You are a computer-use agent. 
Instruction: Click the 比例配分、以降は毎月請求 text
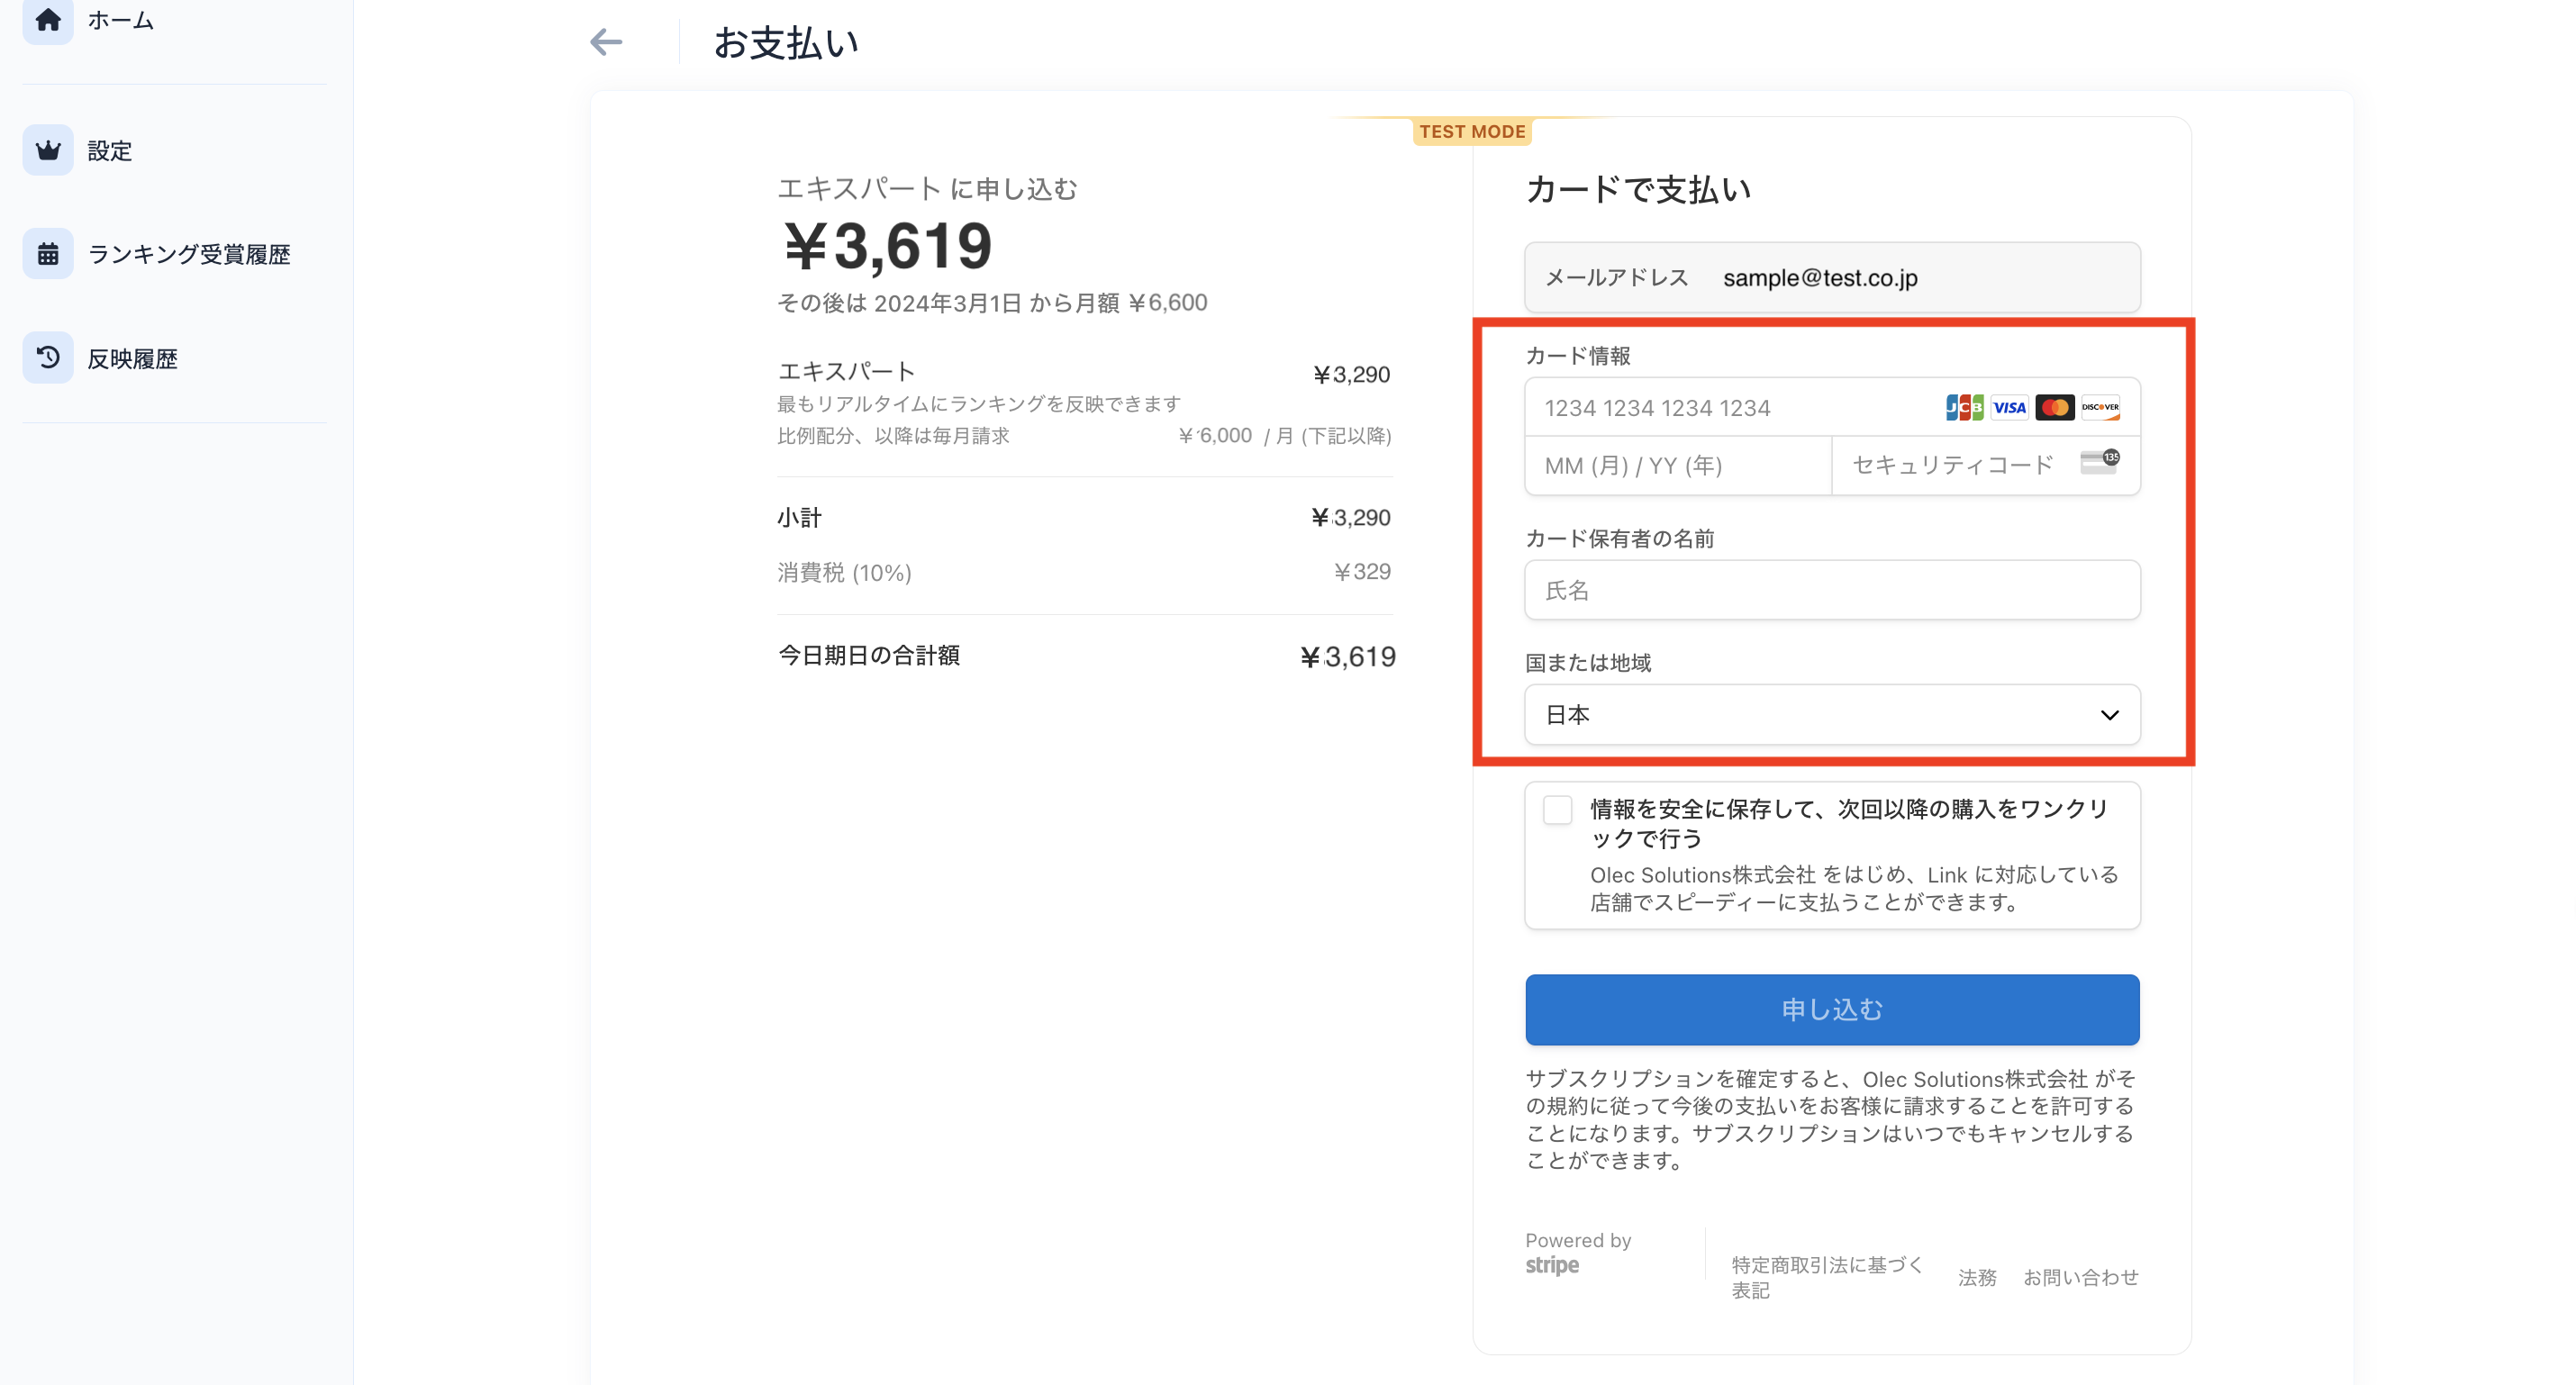(x=893, y=436)
